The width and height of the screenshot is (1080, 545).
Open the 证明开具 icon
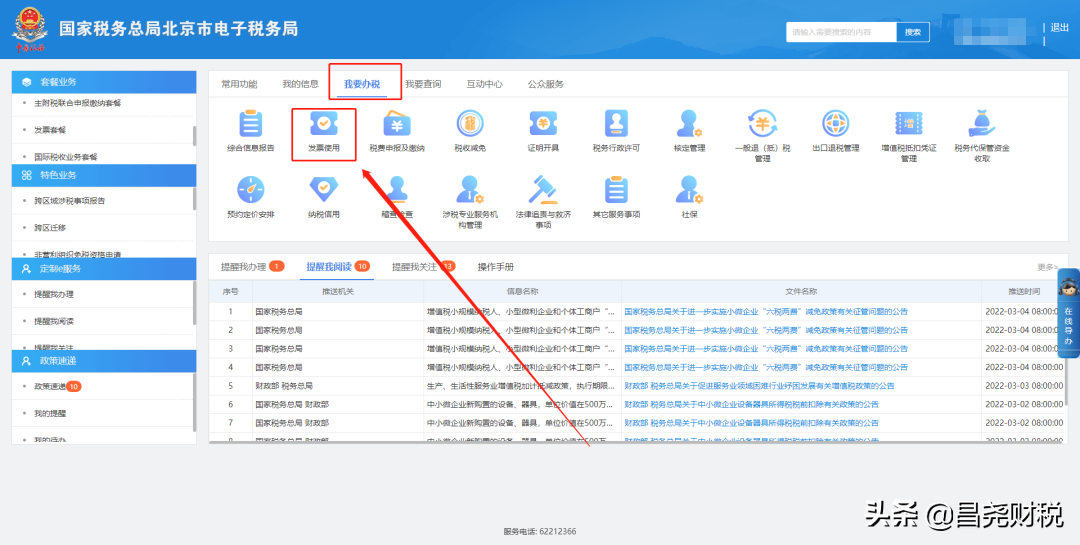coord(543,125)
